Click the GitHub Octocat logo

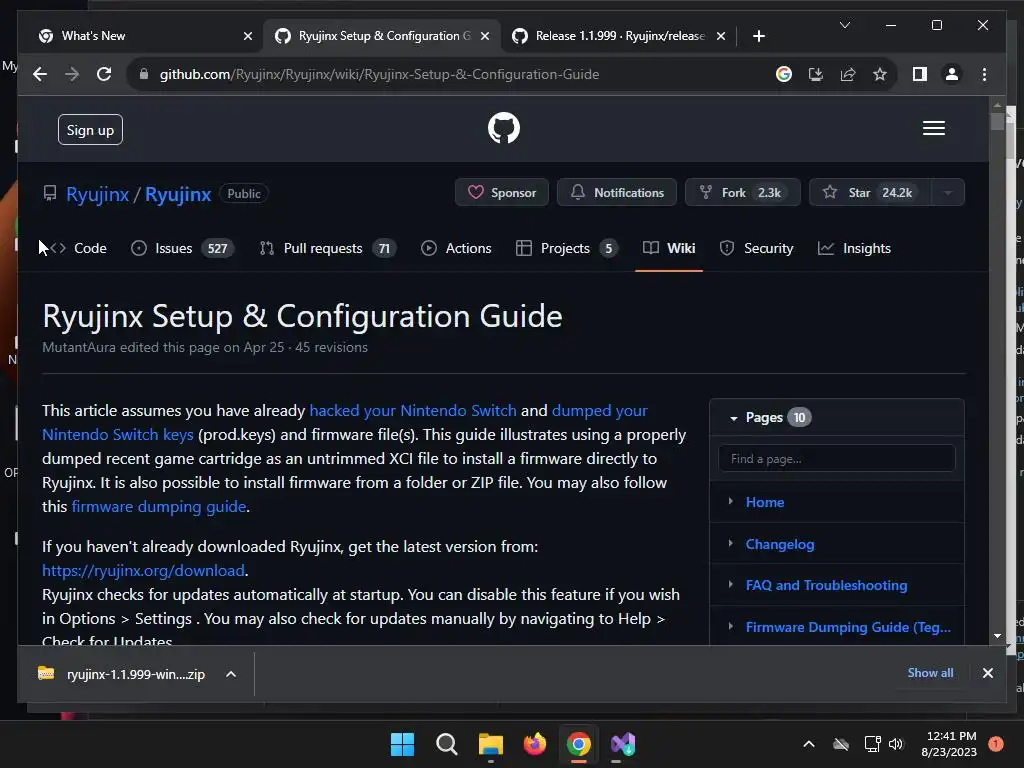coord(504,128)
